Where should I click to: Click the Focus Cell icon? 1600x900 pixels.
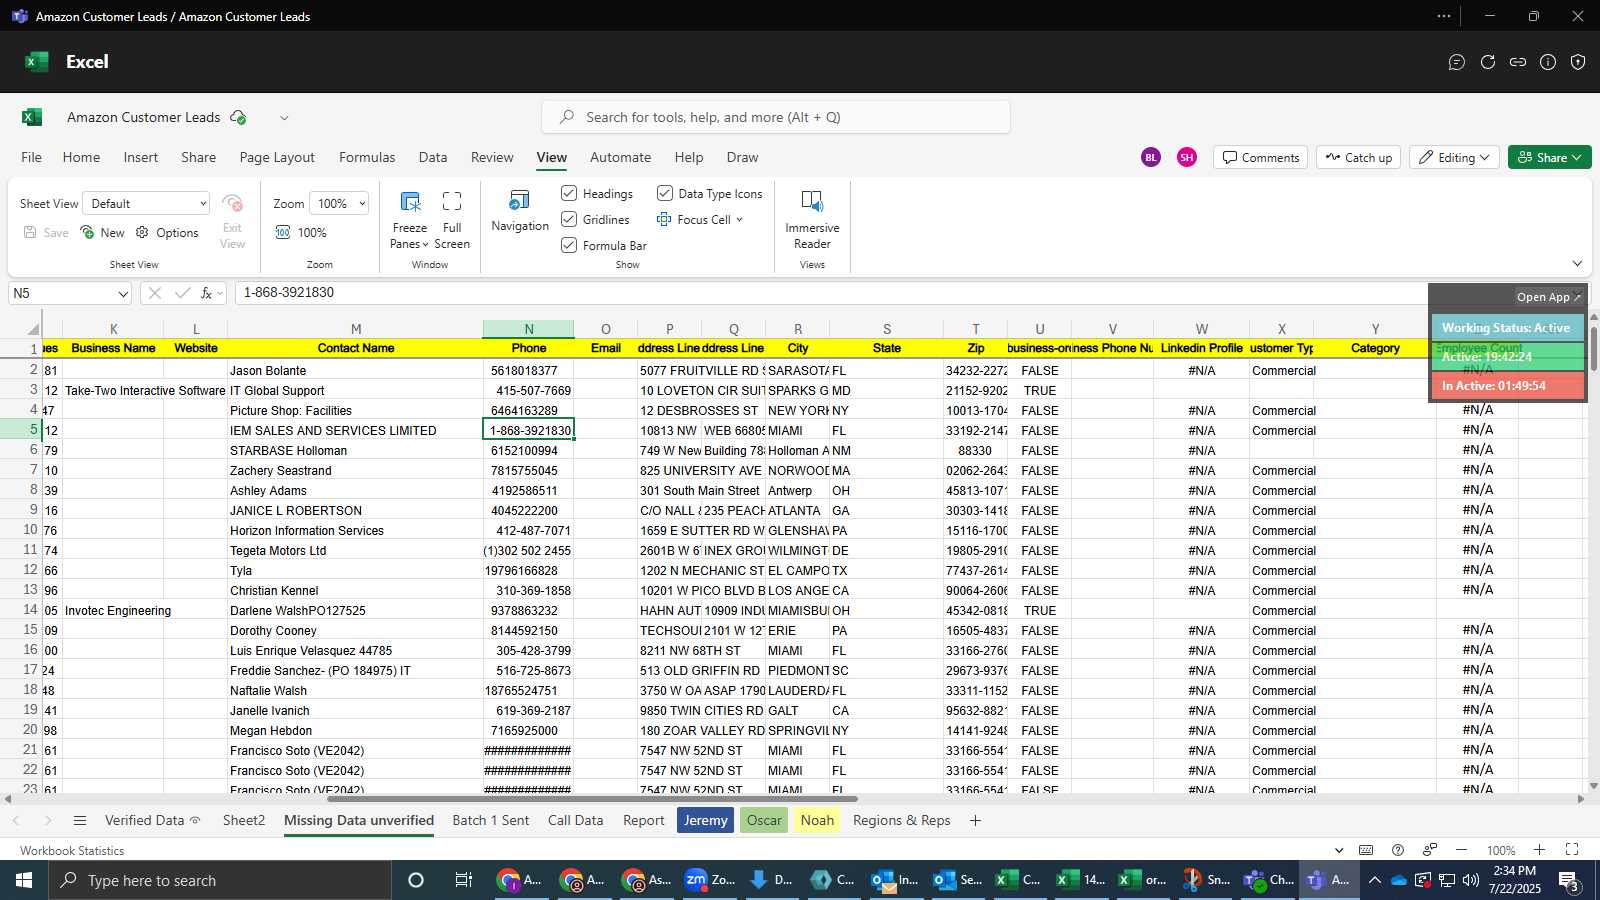664,219
